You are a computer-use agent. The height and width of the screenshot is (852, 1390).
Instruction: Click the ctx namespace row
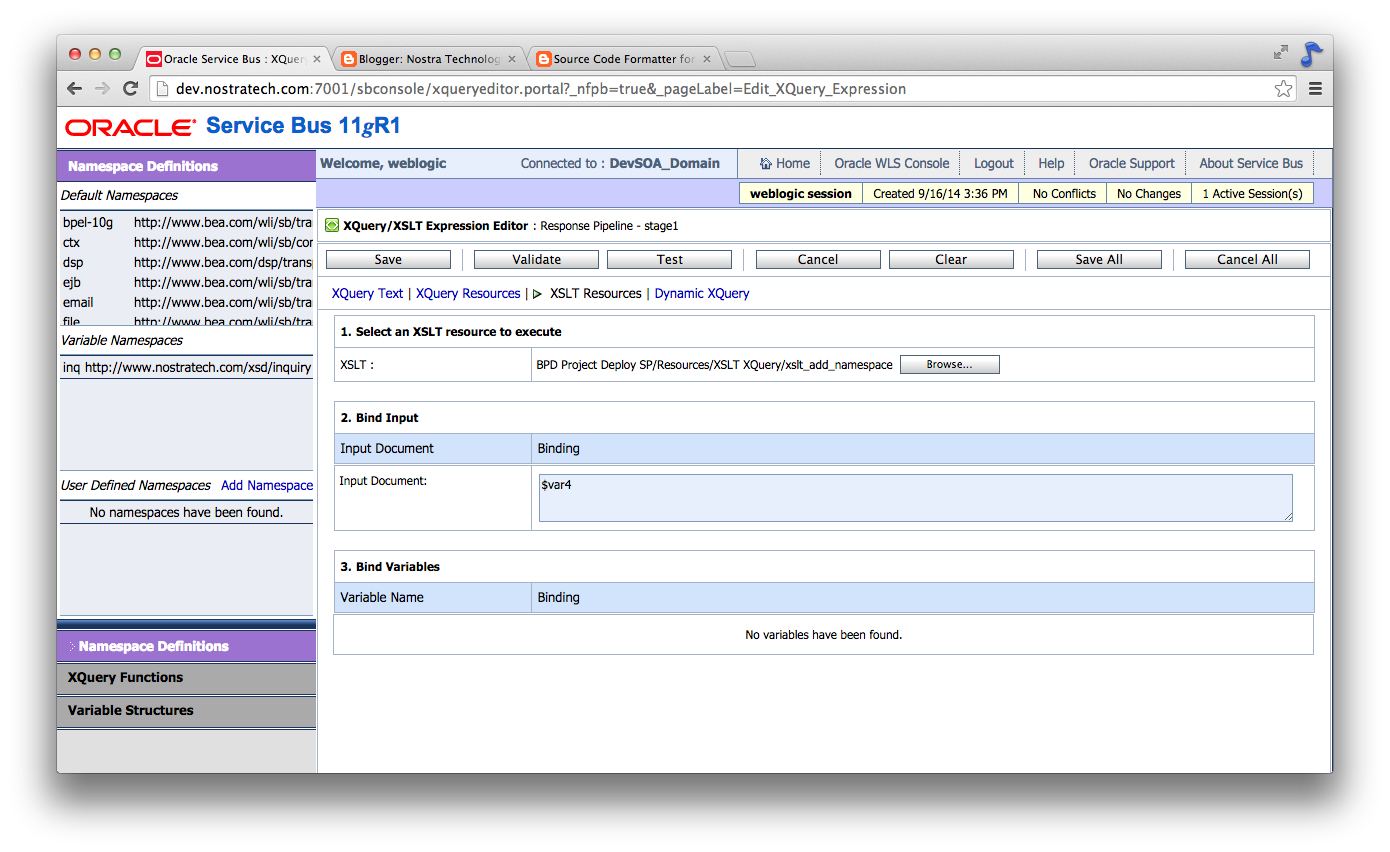click(x=187, y=243)
